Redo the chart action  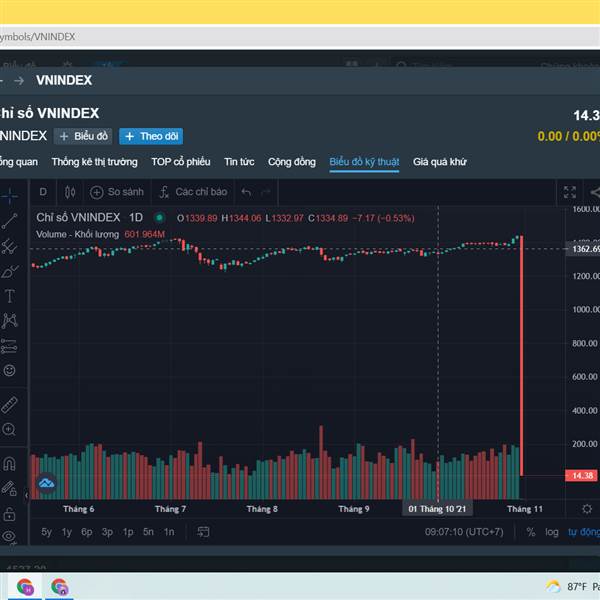[266, 192]
